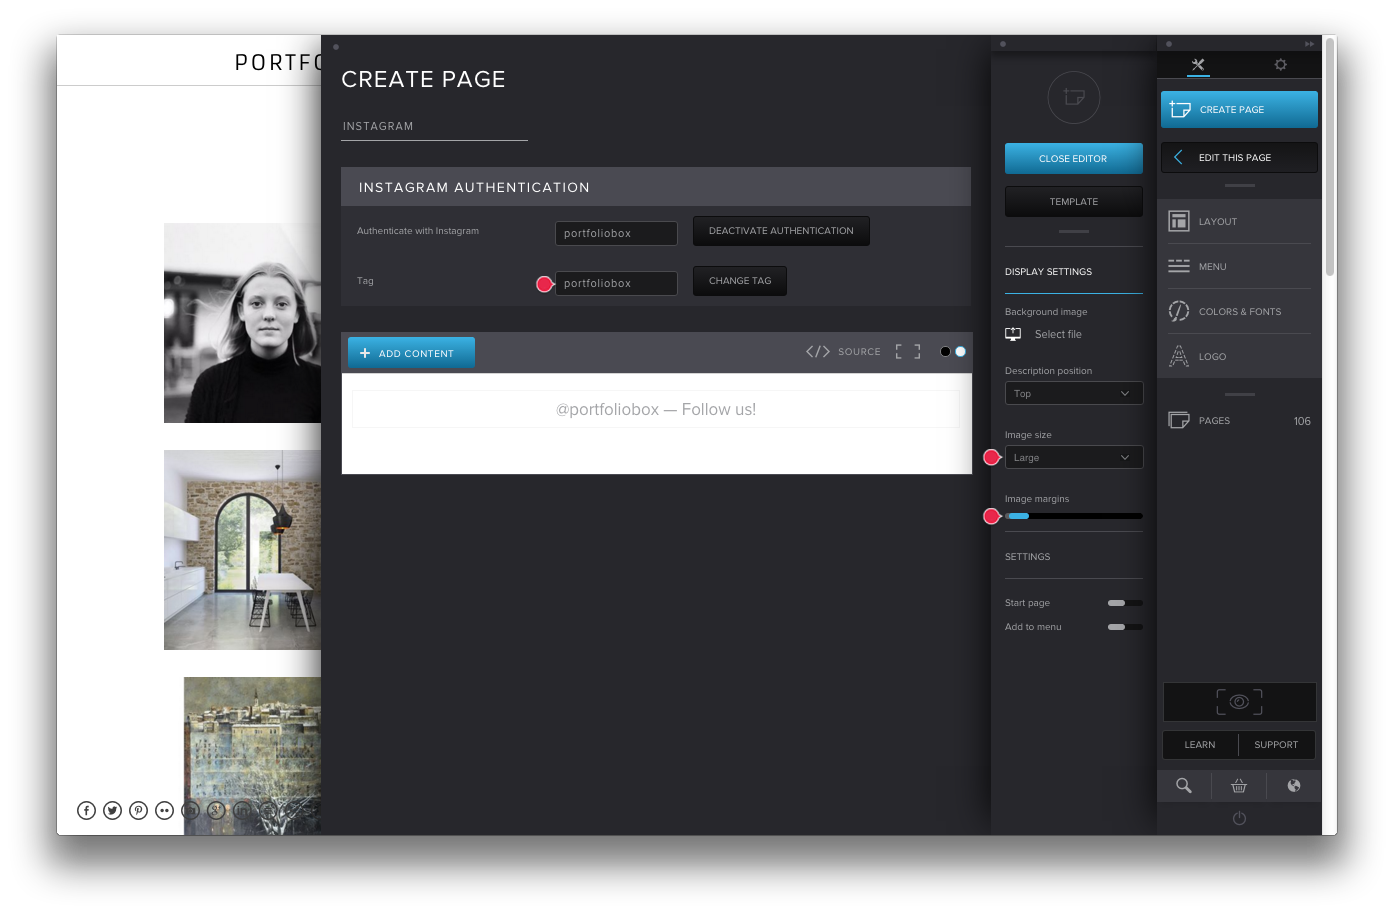Open Colors & Fonts settings
1394x914 pixels.
coord(1239,311)
